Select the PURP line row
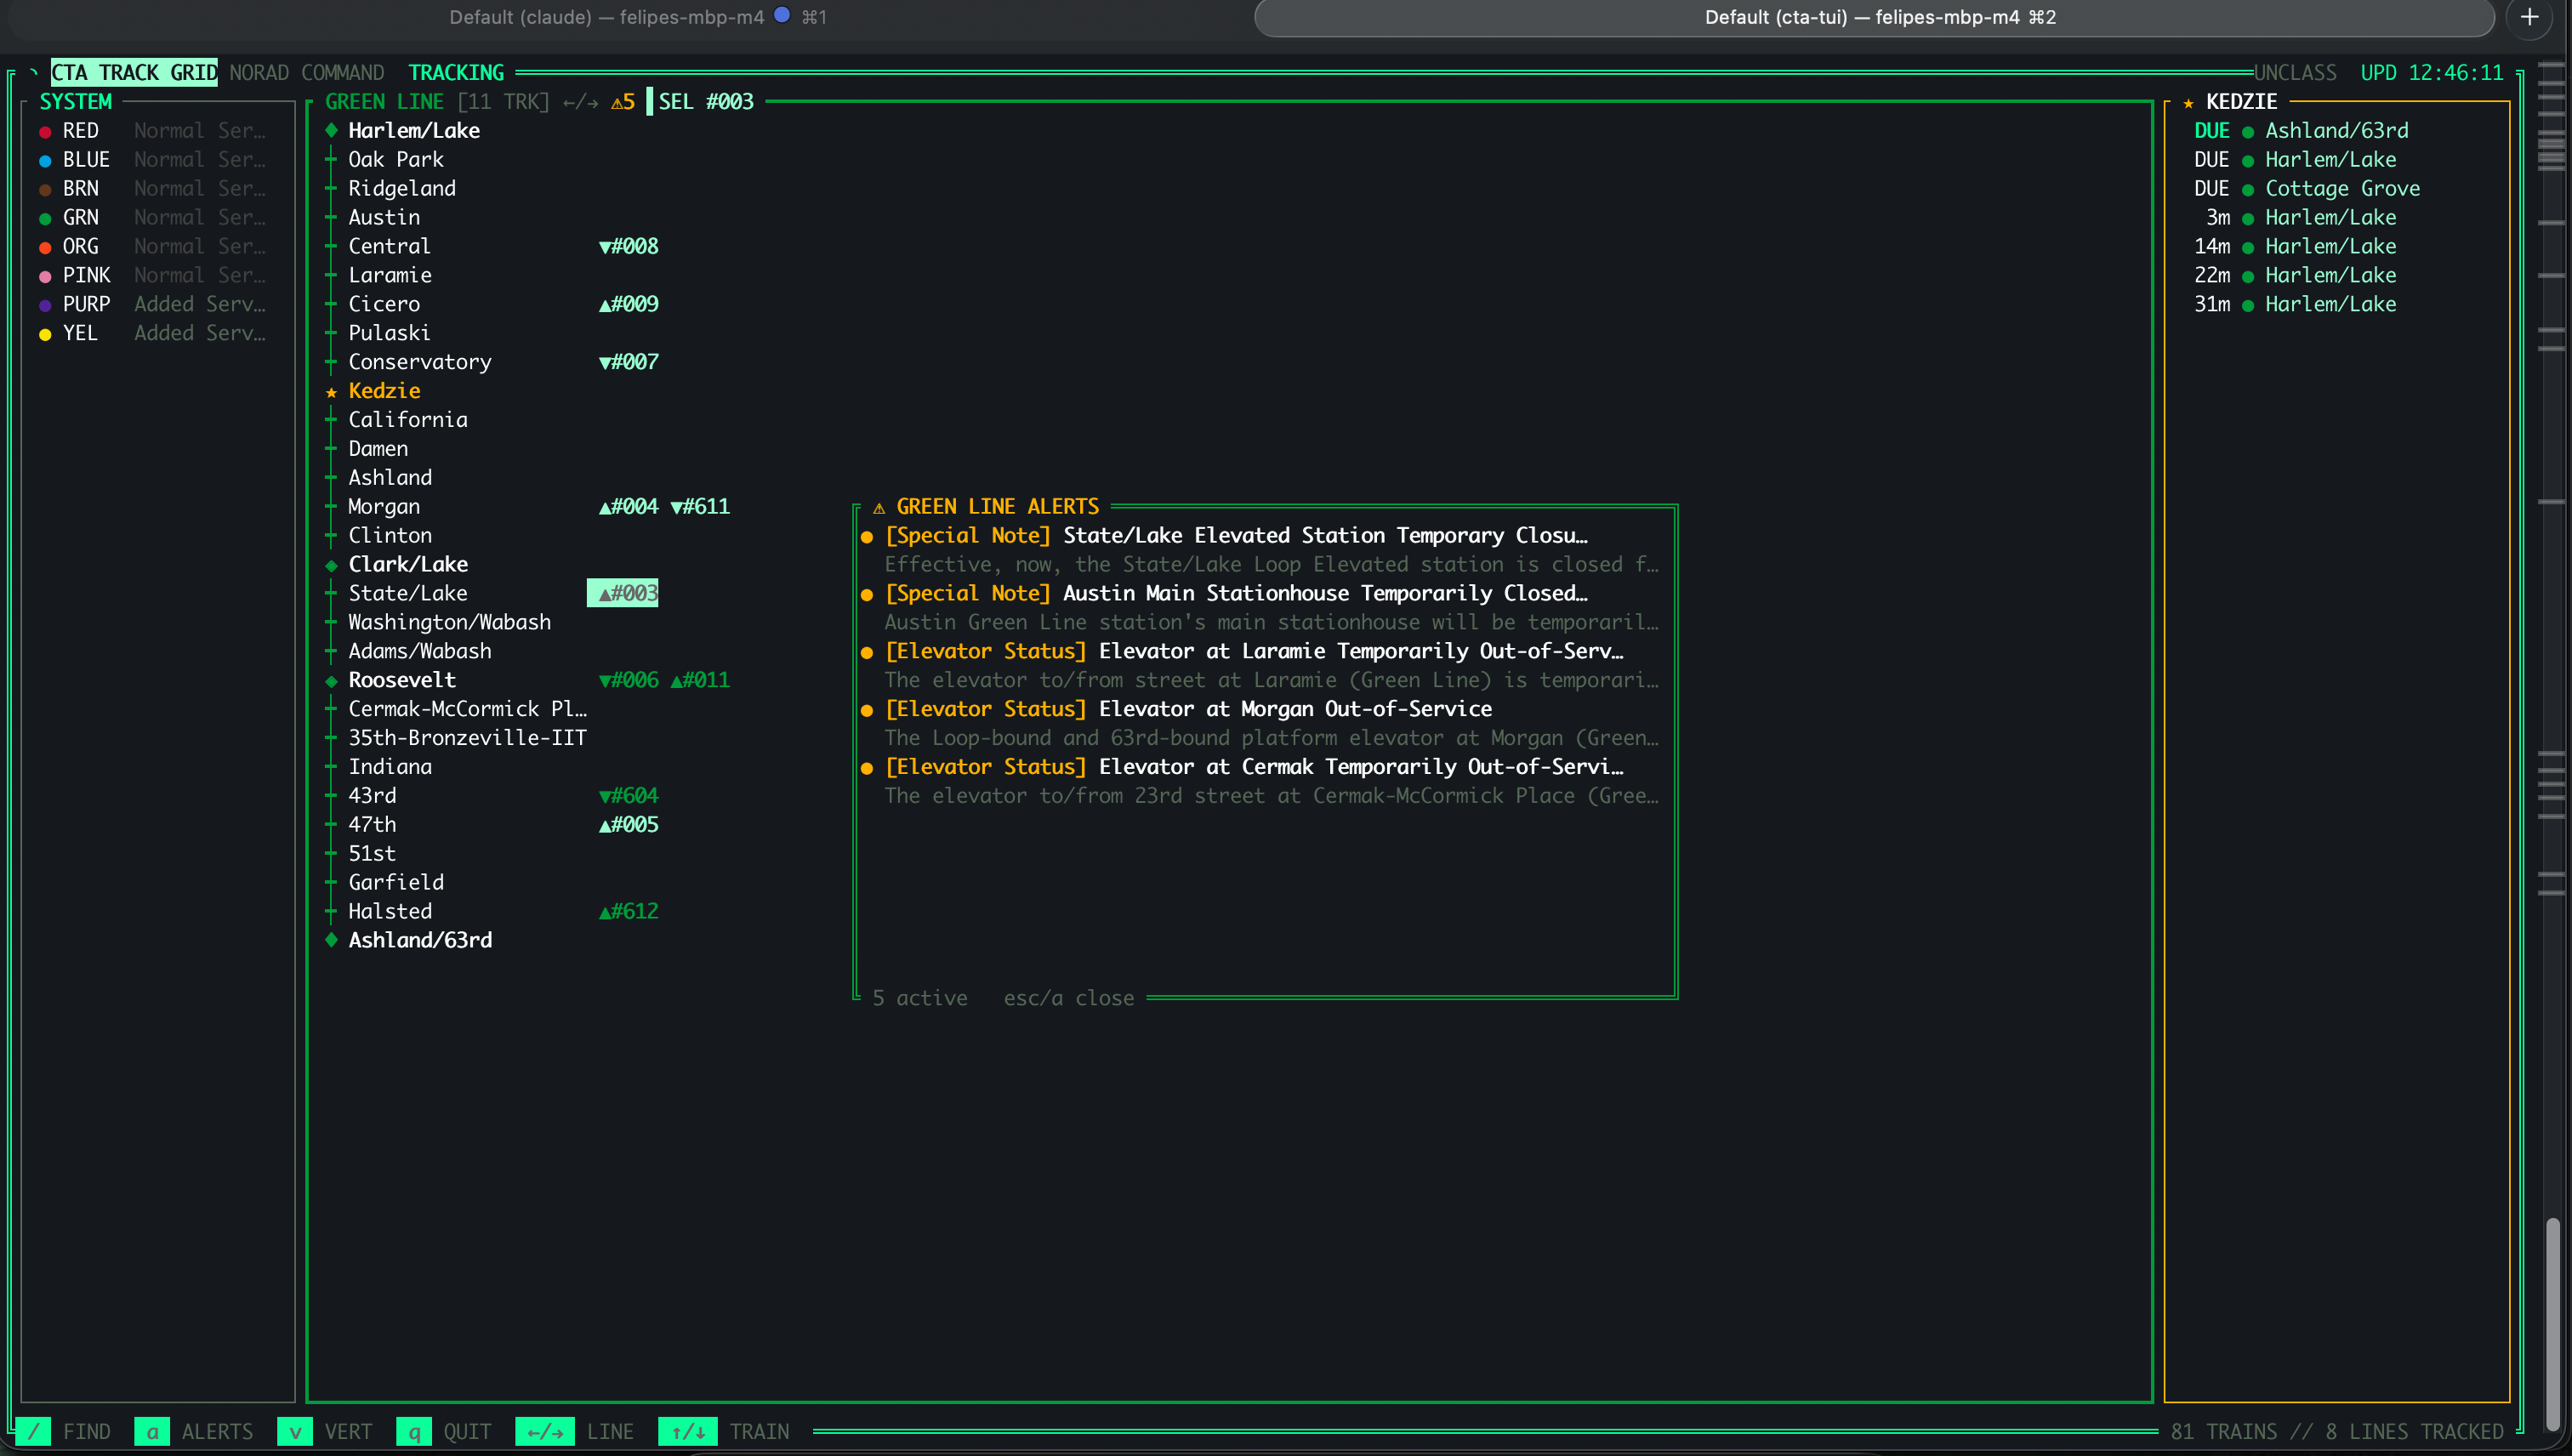Viewport: 2572px width, 1456px height. pos(152,304)
